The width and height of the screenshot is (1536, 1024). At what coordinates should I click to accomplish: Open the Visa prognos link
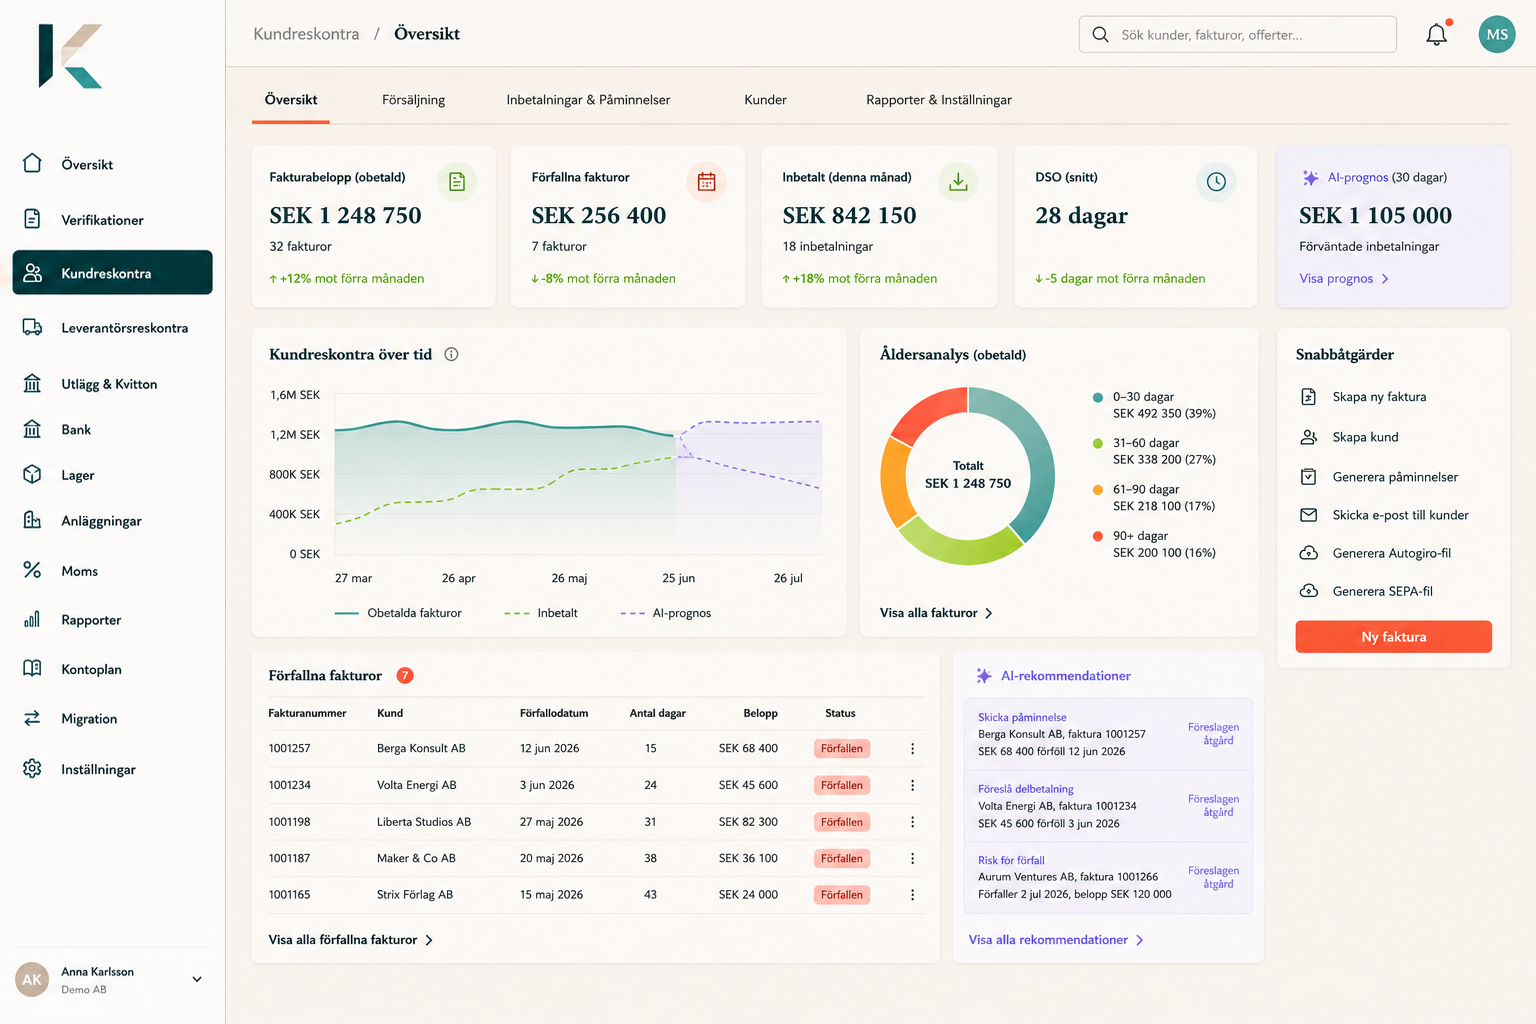click(x=1344, y=279)
